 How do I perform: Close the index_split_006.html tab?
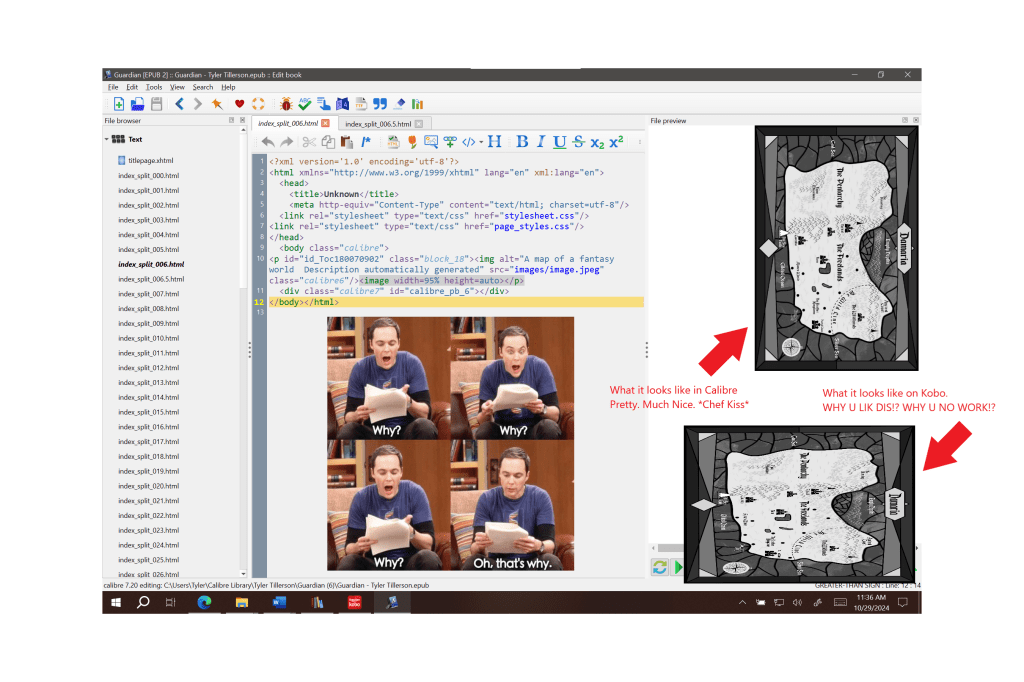coord(325,122)
